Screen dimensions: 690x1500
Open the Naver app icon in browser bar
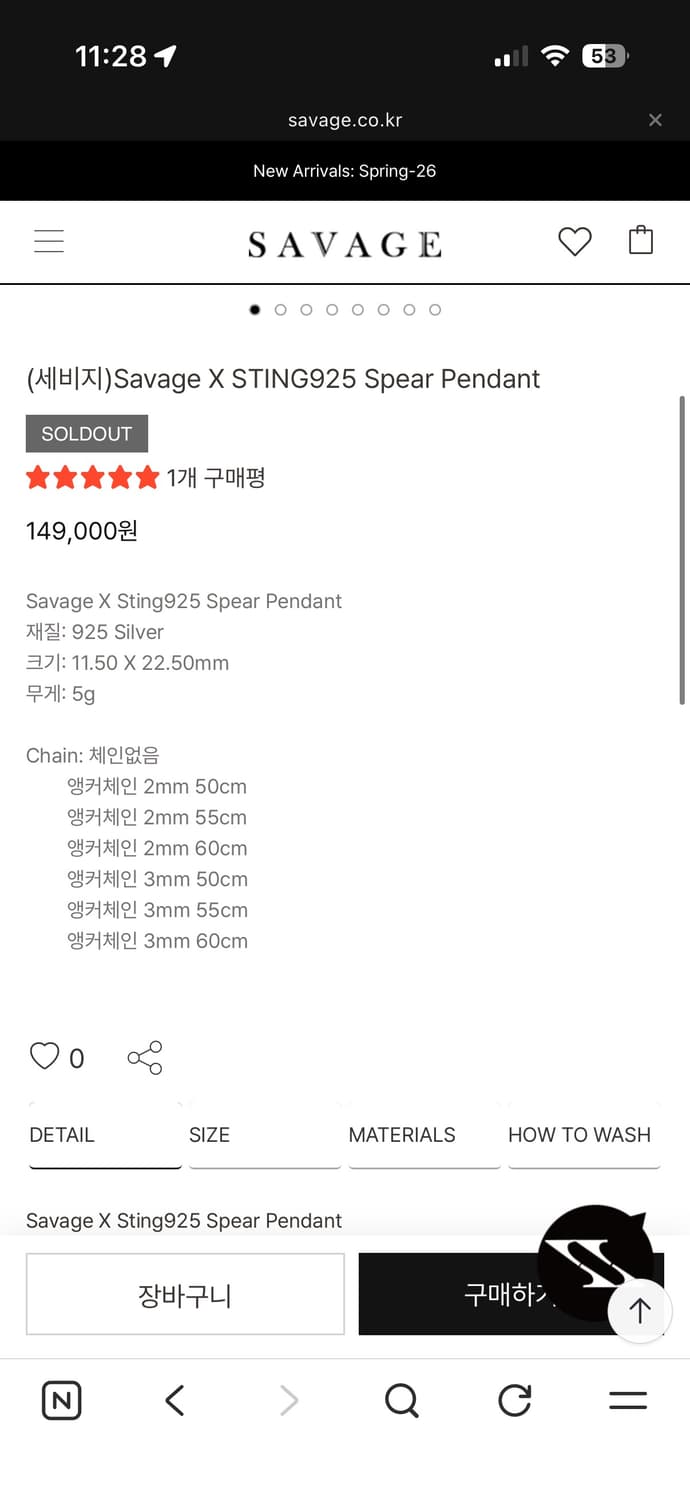[x=61, y=1401]
